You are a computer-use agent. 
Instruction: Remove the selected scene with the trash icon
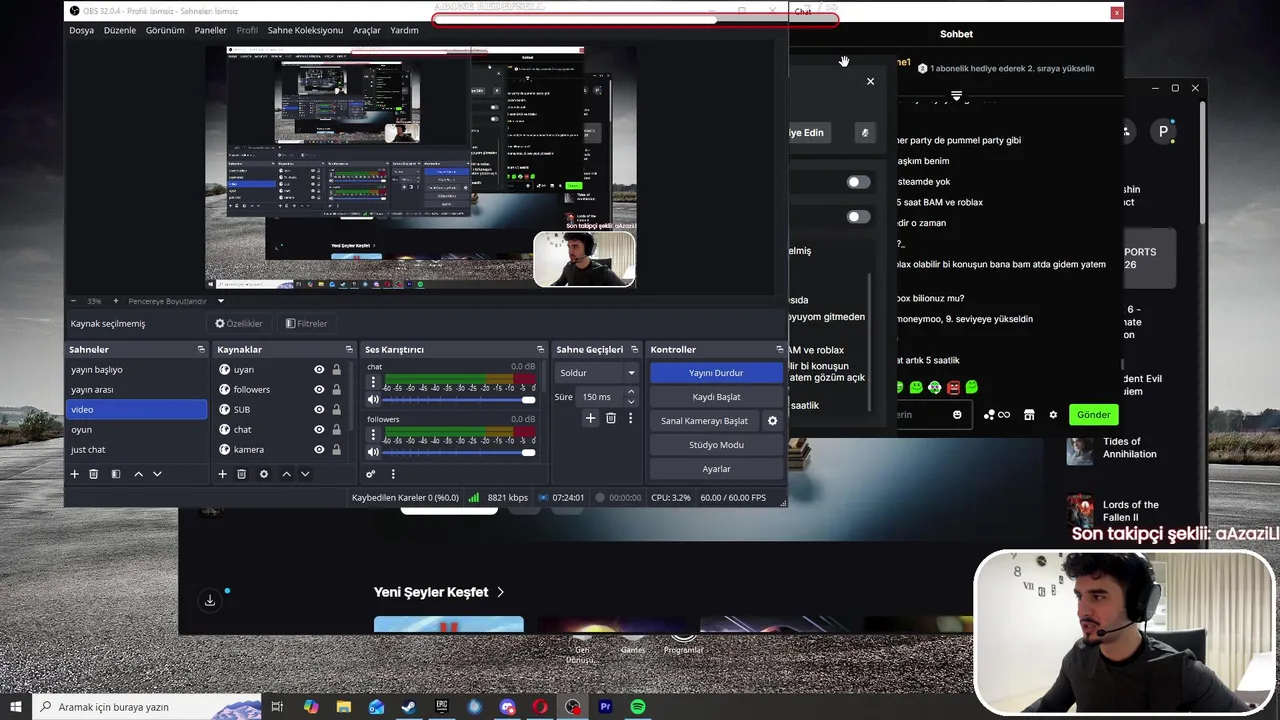(94, 474)
